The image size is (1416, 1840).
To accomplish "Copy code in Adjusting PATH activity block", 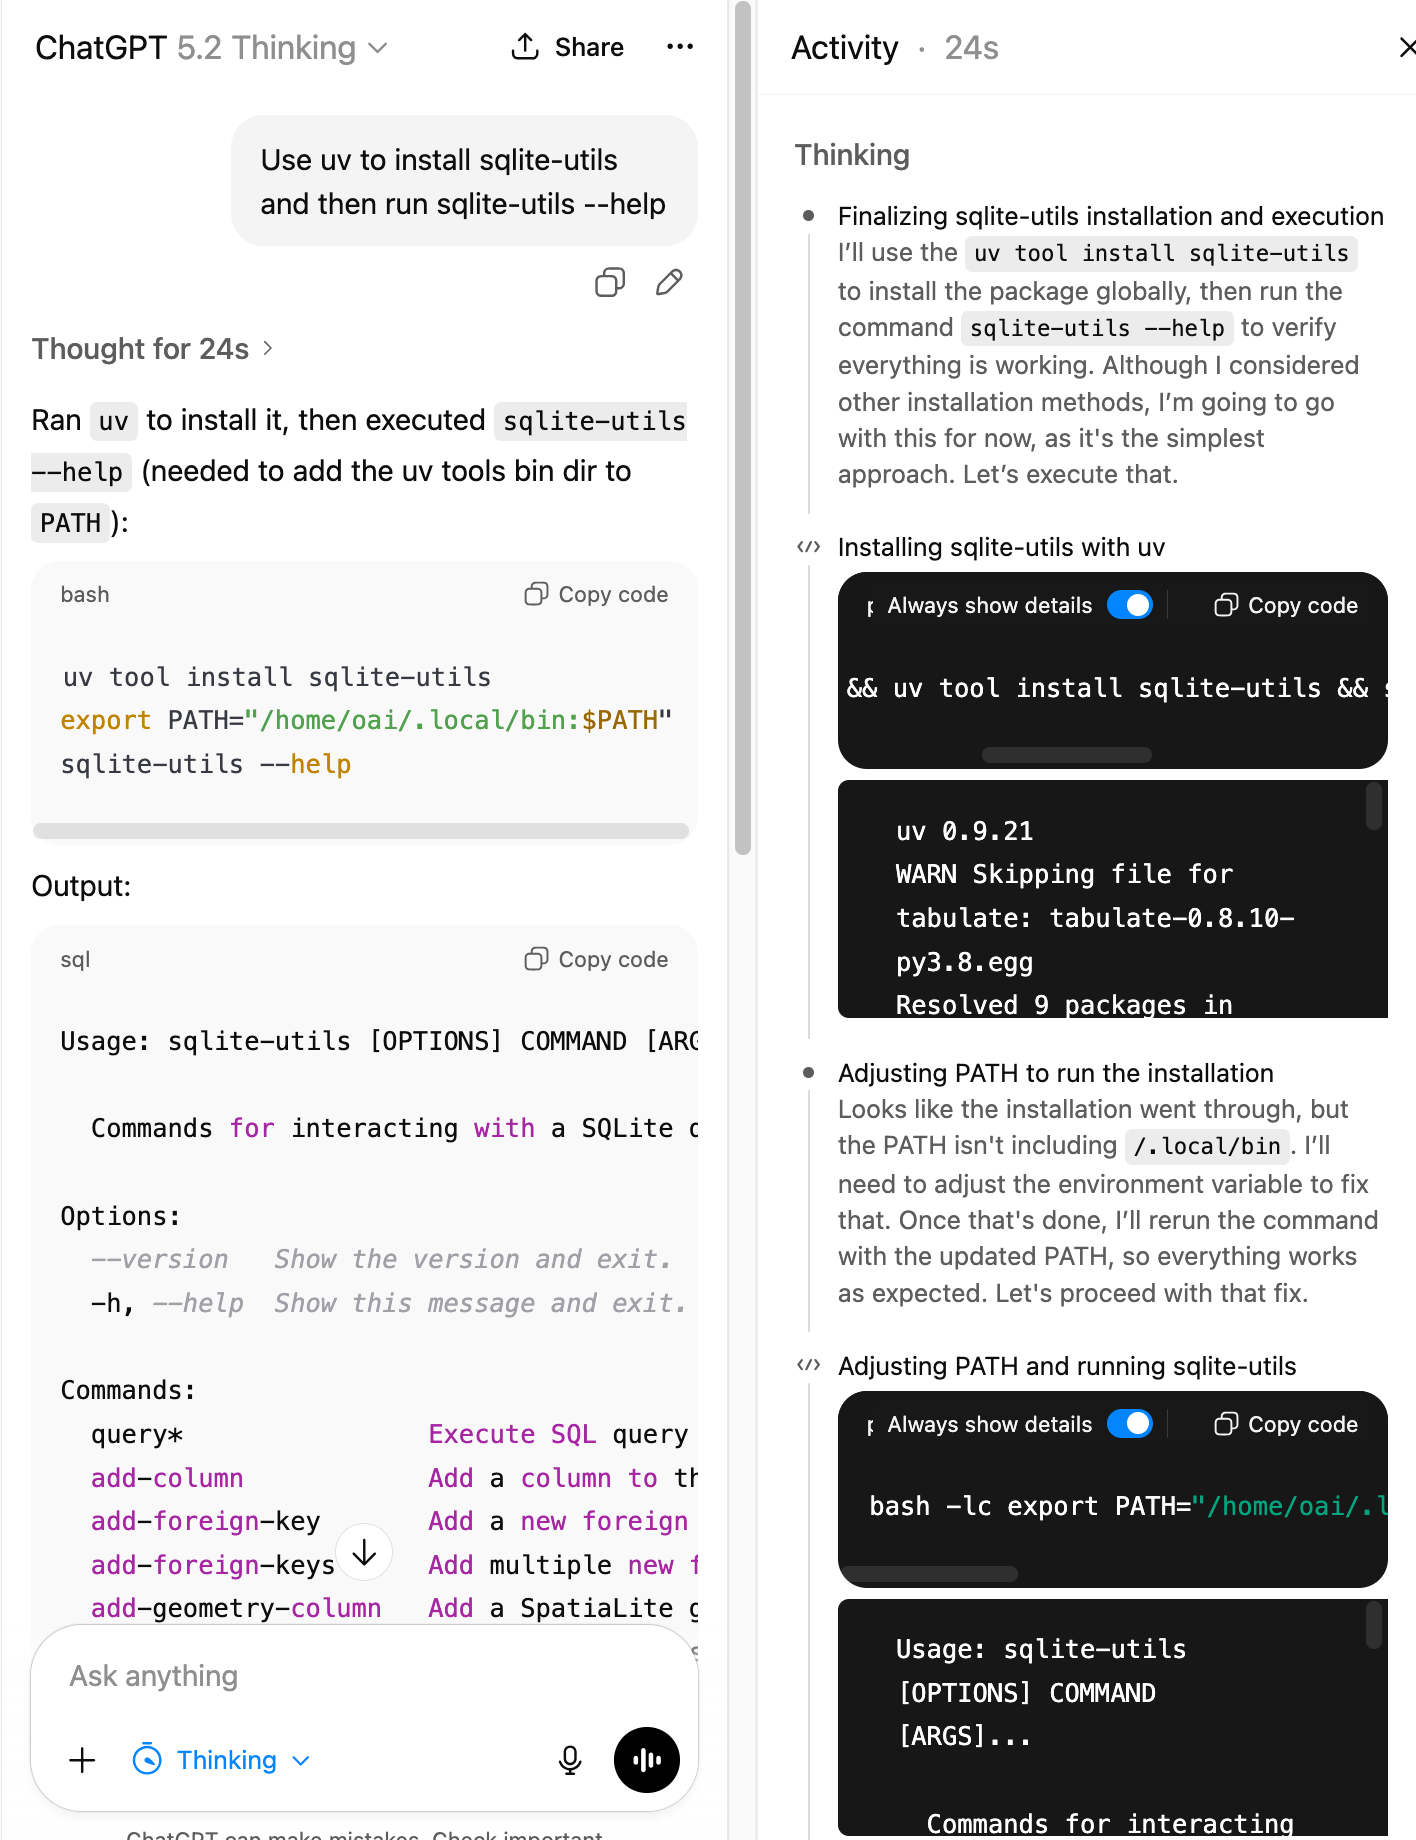I will 1286,1424.
